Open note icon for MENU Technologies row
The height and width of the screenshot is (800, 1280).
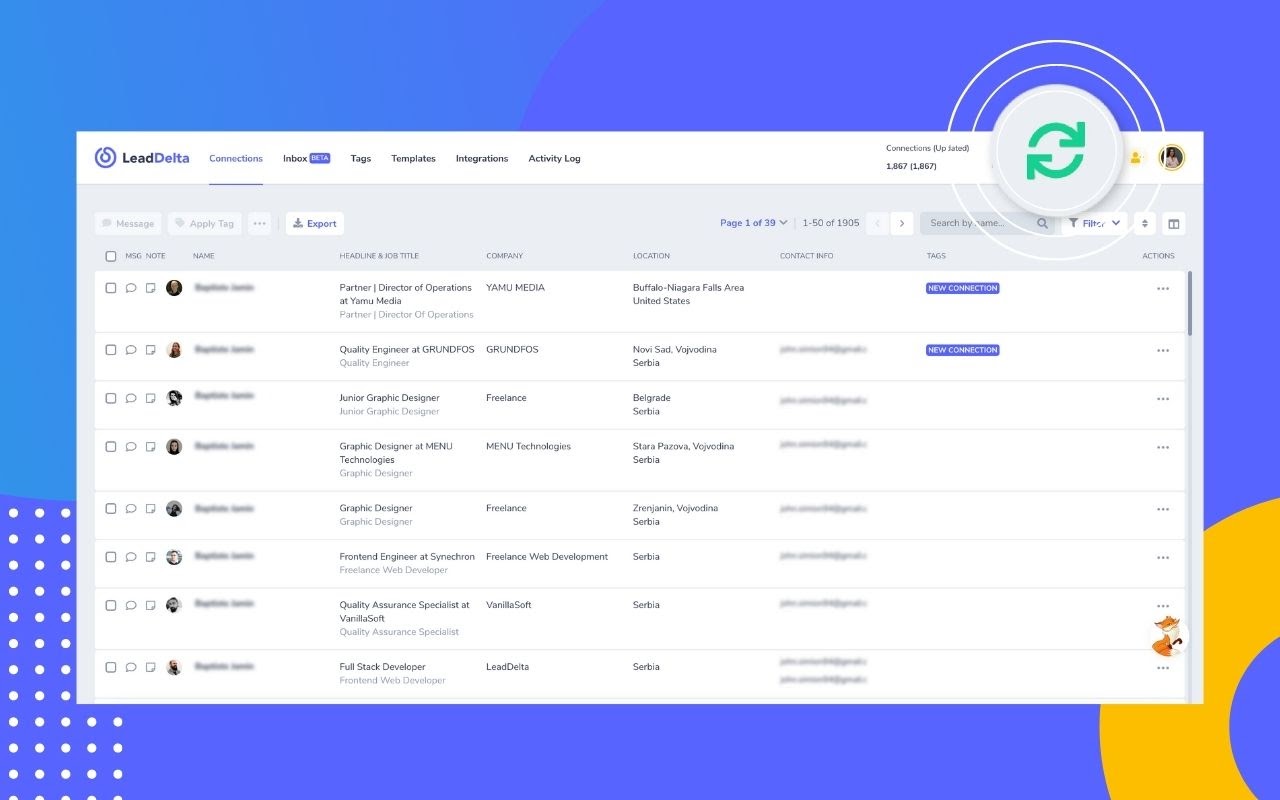coord(150,447)
